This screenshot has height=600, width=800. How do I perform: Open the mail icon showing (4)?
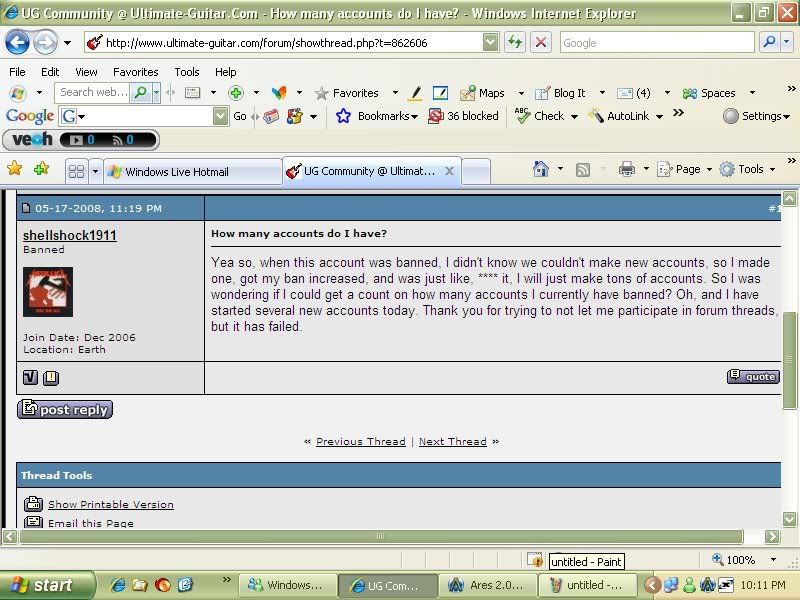coord(634,93)
